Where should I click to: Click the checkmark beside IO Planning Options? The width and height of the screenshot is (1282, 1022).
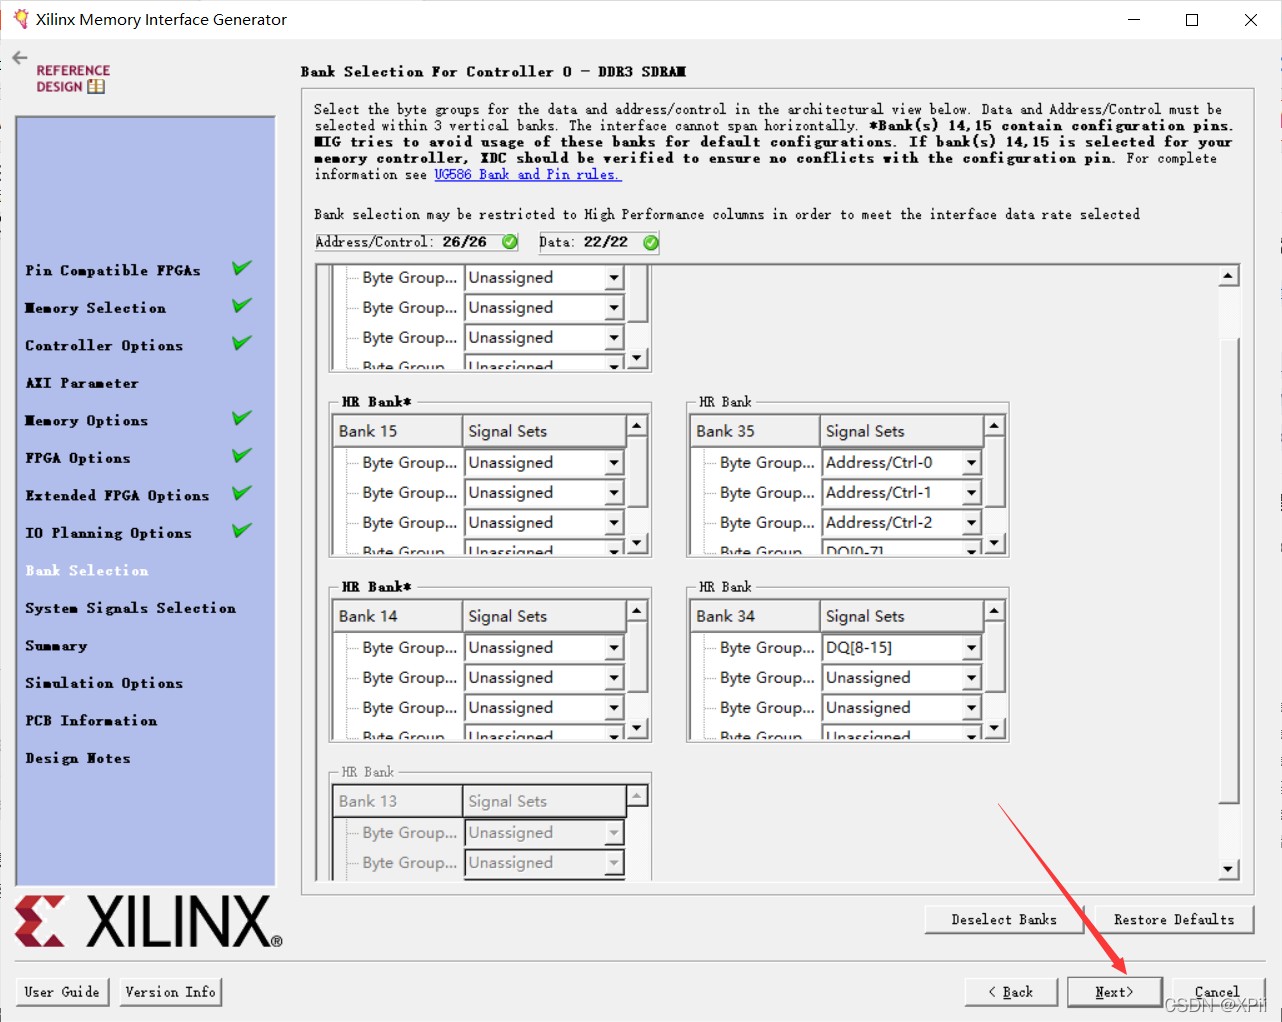(242, 531)
